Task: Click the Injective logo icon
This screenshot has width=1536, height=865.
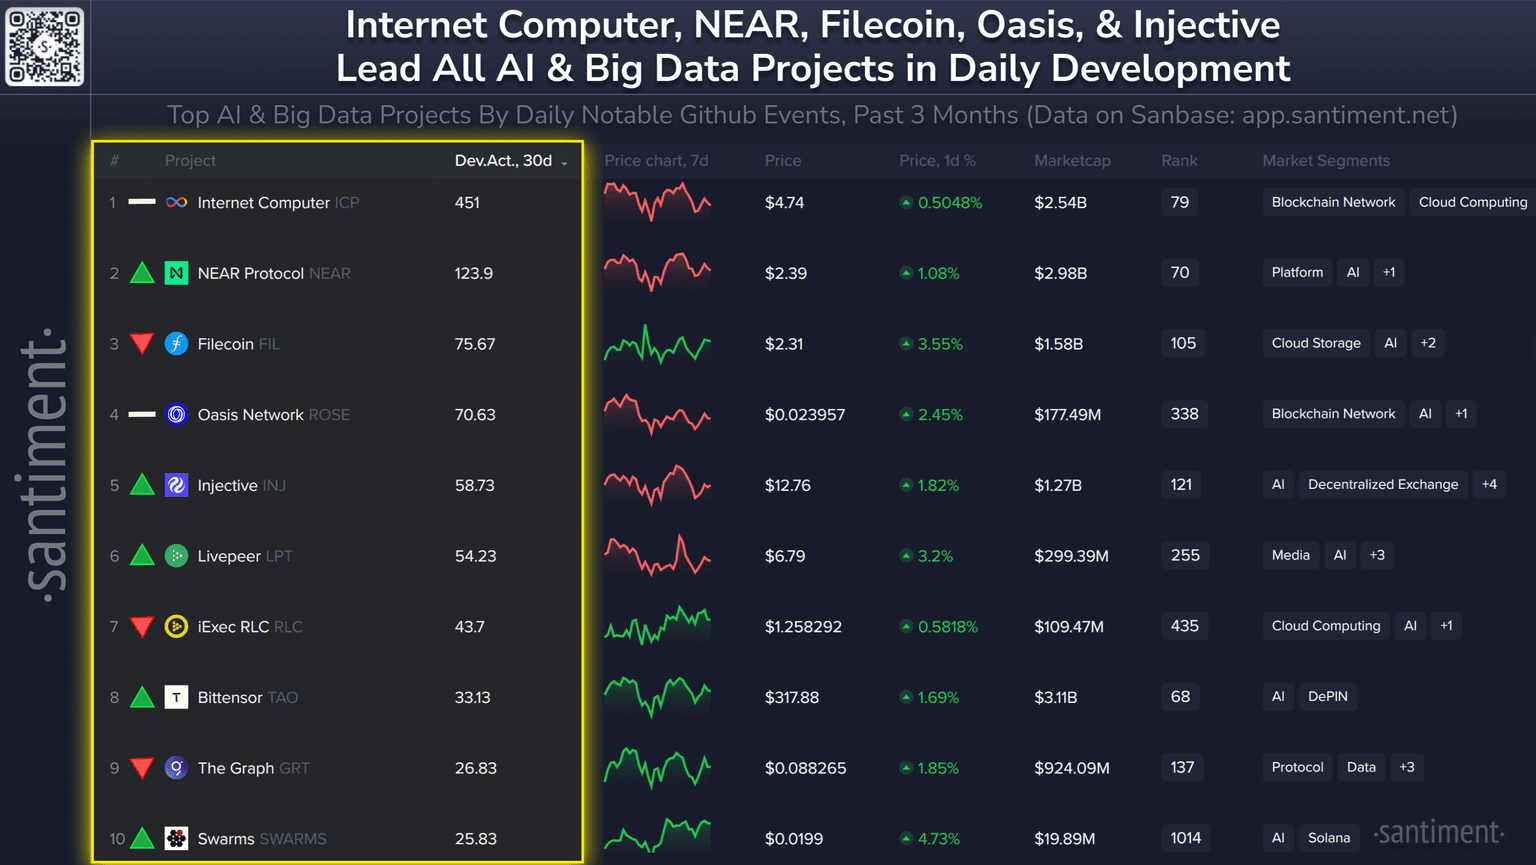Action: [176, 485]
